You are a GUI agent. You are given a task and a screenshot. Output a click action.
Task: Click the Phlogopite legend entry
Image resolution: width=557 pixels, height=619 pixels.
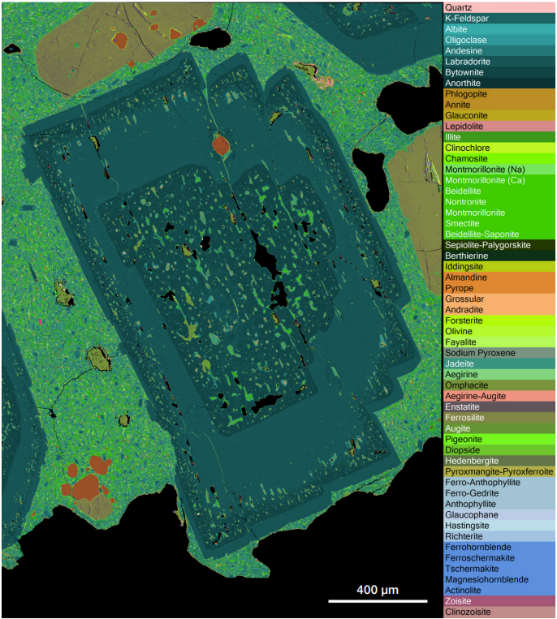coord(499,94)
